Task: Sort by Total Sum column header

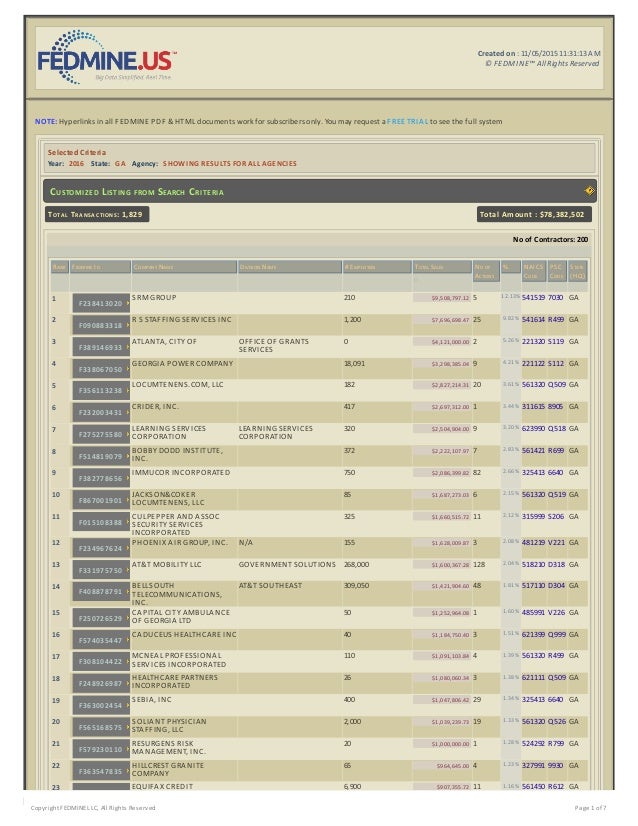Action: (441, 267)
